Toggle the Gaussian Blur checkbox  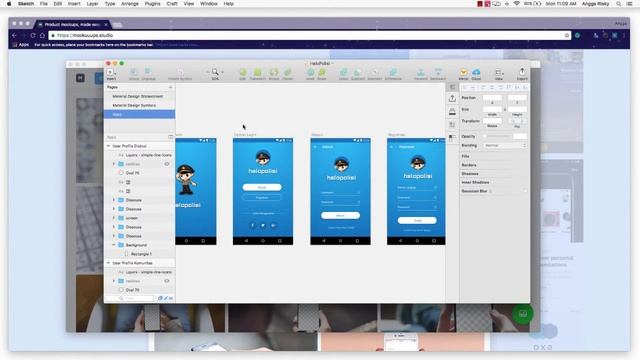click(x=525, y=191)
